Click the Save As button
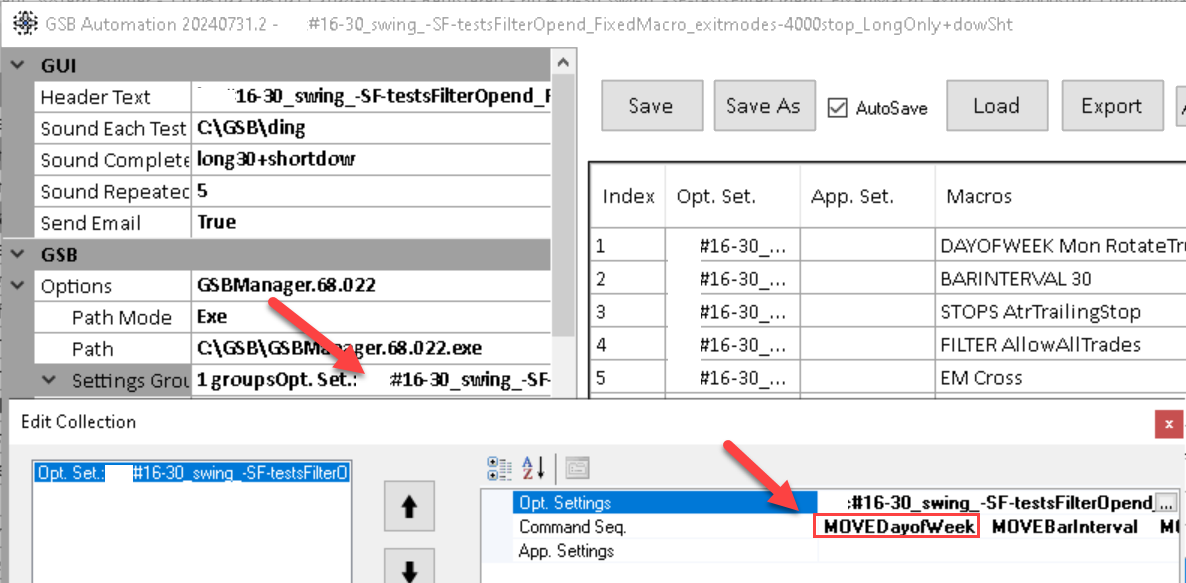1186x583 pixels. pos(763,106)
